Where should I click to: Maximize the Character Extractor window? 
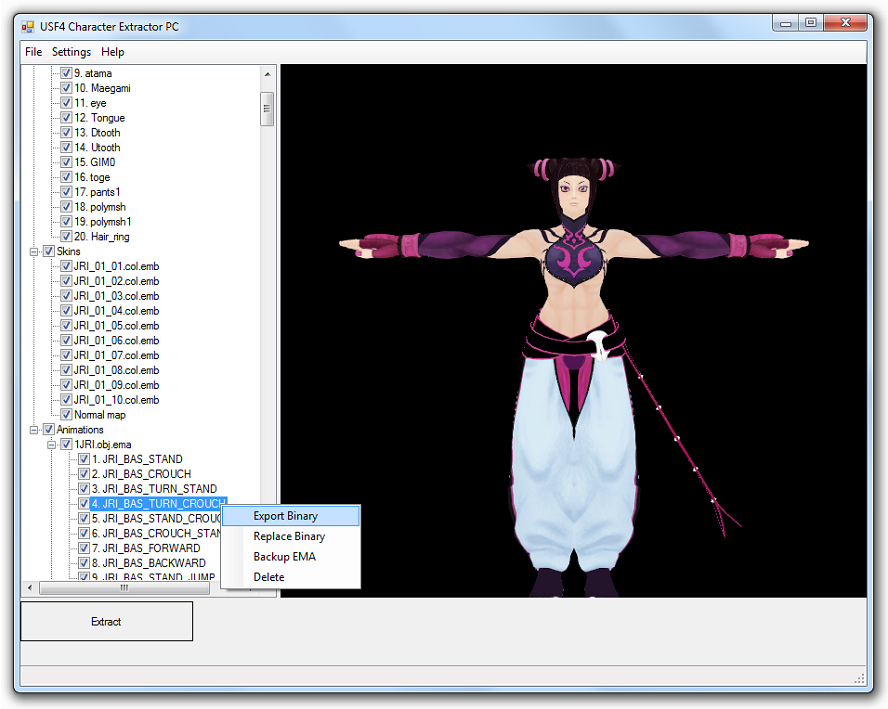[x=811, y=23]
